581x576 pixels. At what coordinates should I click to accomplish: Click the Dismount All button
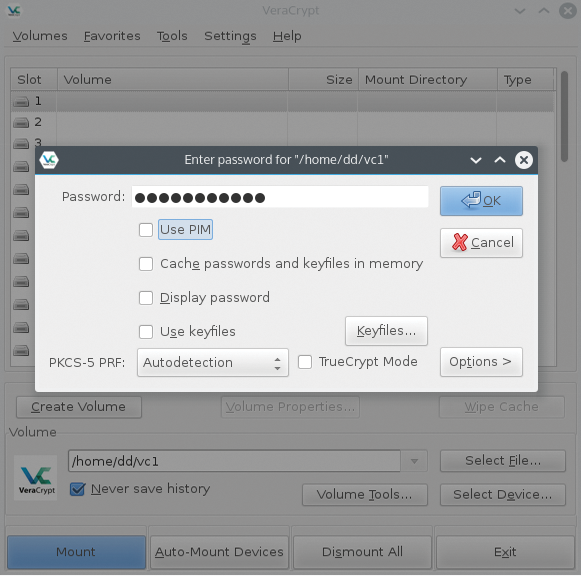coord(362,552)
